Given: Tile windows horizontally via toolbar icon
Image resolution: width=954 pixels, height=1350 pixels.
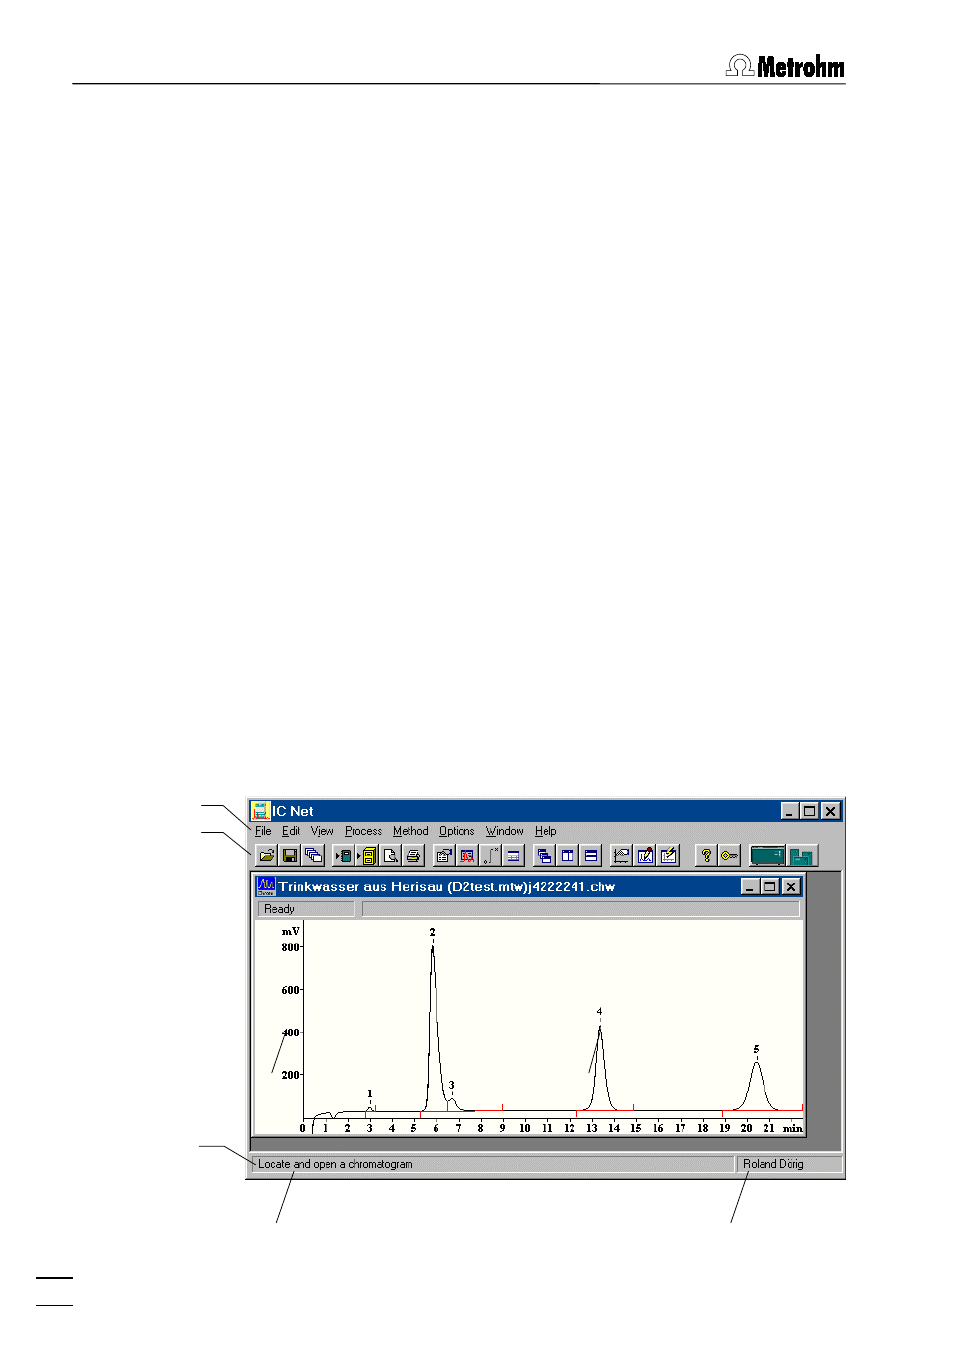Looking at the screenshot, I should [x=591, y=856].
